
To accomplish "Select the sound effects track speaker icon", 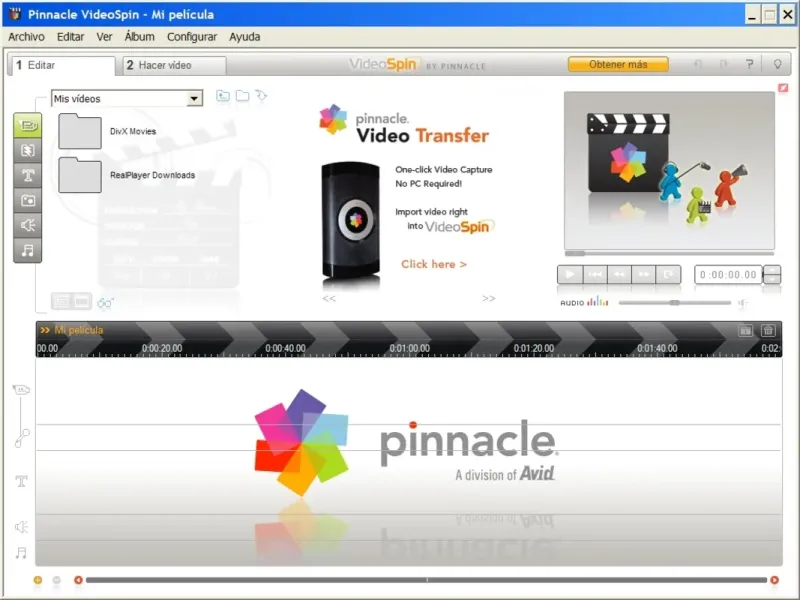I will (x=21, y=527).
